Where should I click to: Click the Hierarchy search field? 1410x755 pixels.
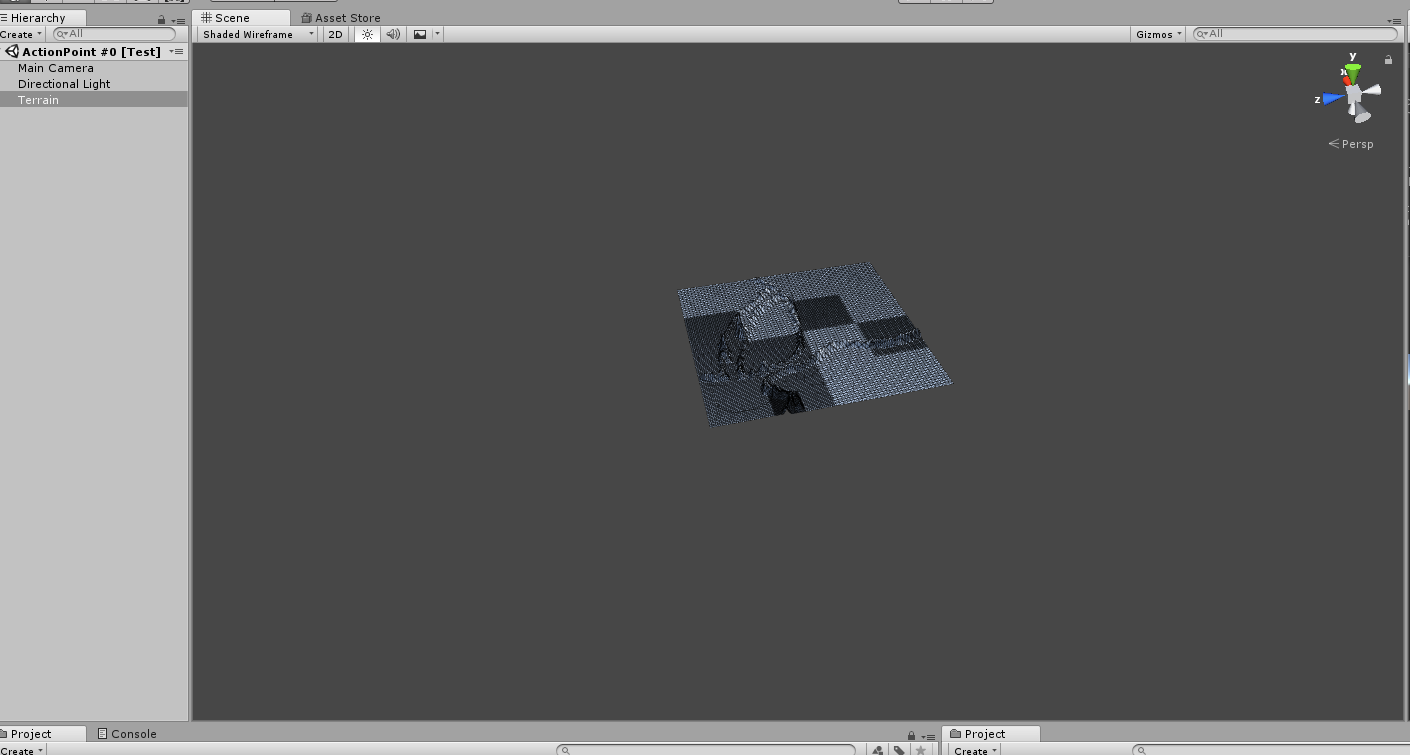pos(113,34)
